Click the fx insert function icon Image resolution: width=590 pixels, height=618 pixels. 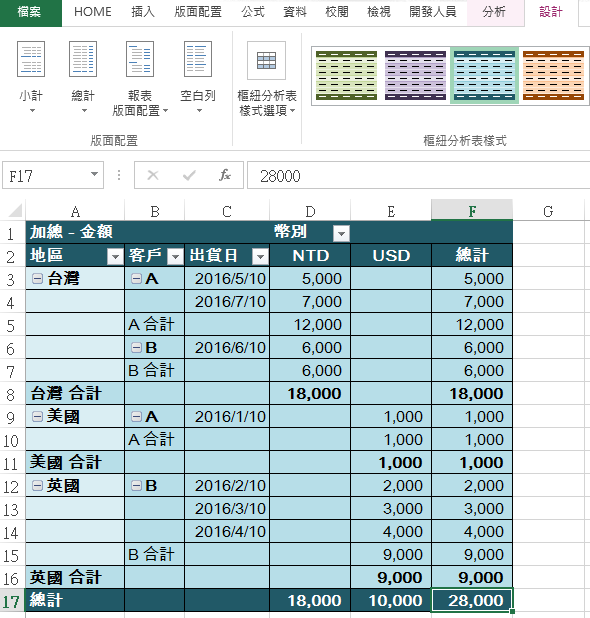pos(225,175)
